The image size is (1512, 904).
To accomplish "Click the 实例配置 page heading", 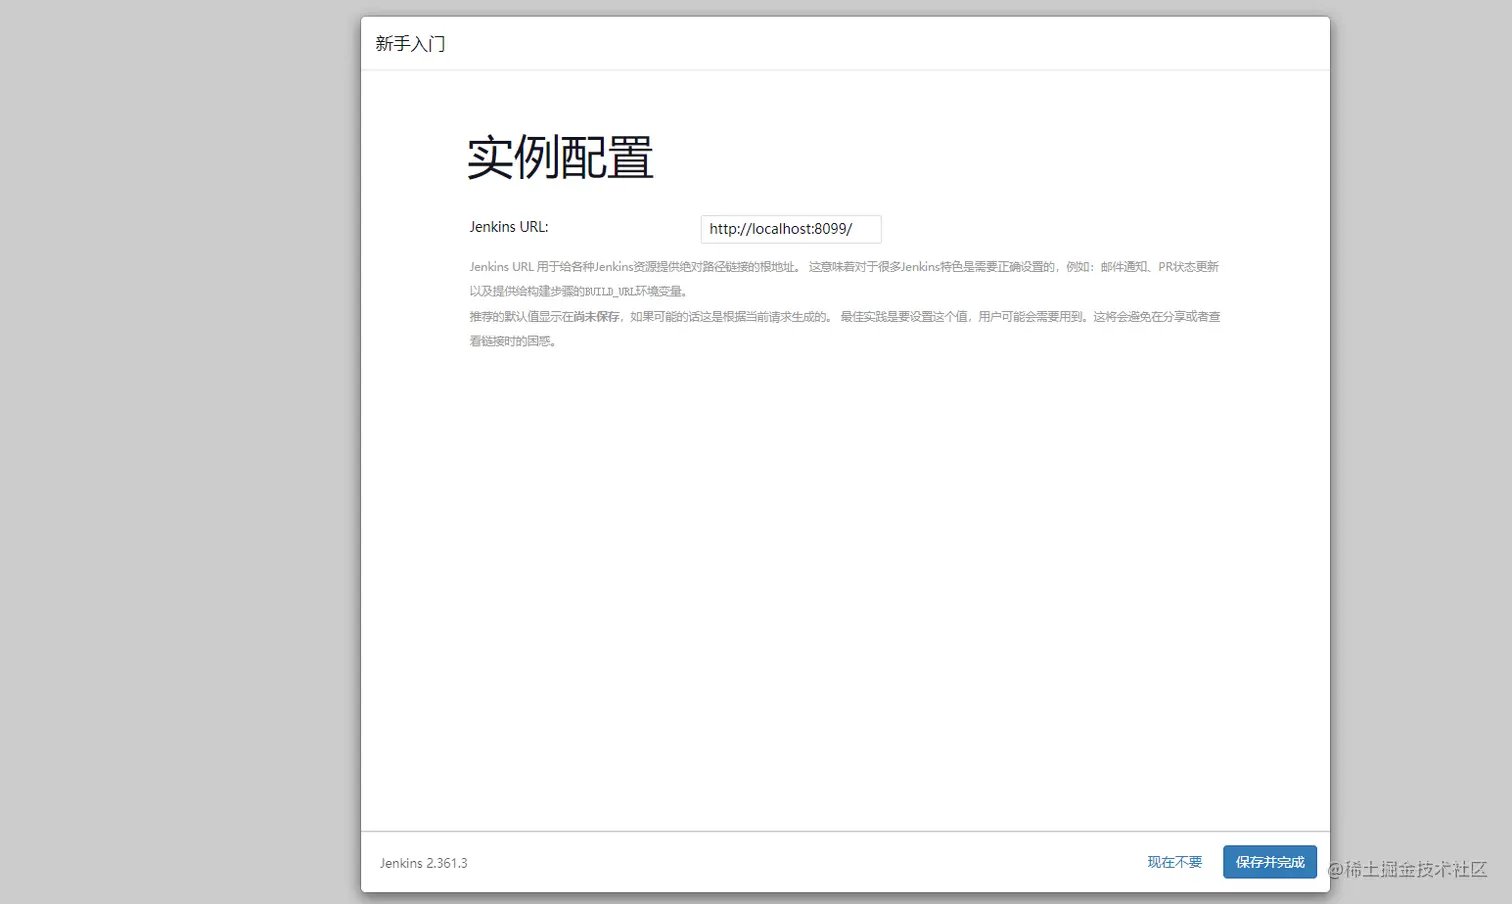I will pyautogui.click(x=560, y=156).
